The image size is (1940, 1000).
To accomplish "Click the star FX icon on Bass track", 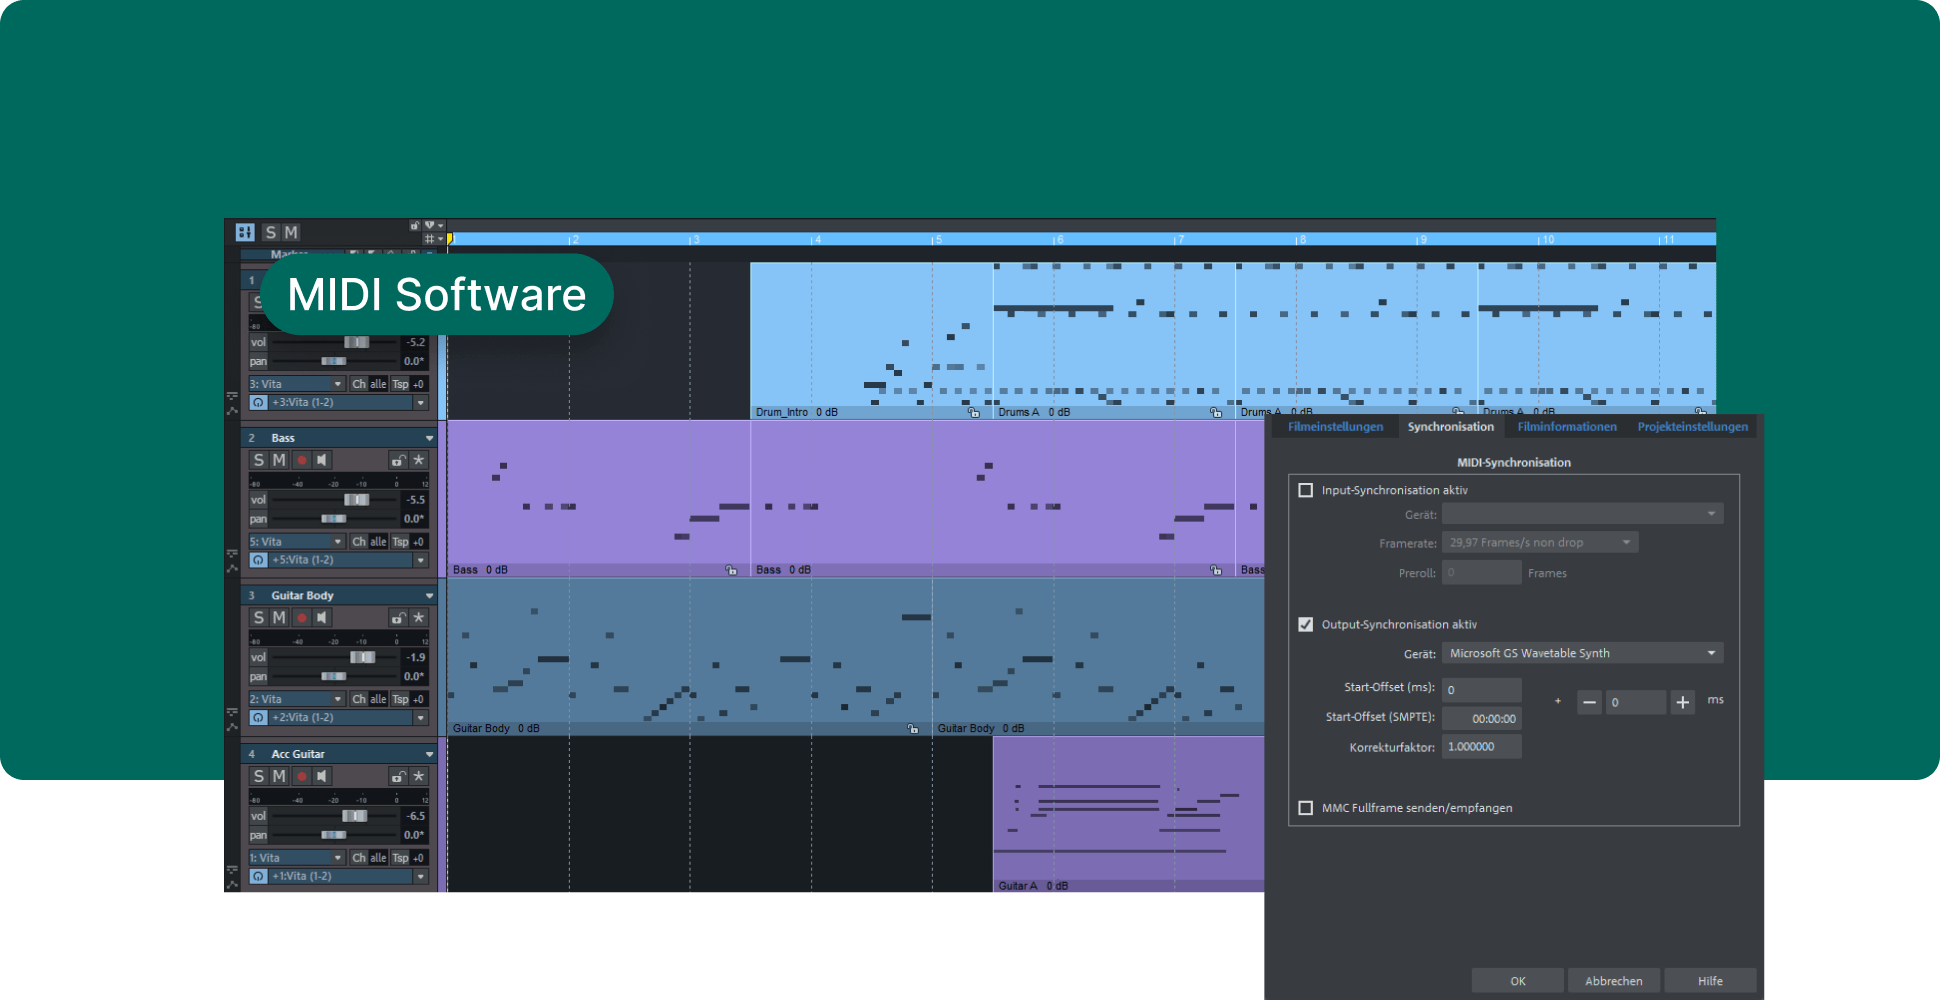I will point(419,460).
